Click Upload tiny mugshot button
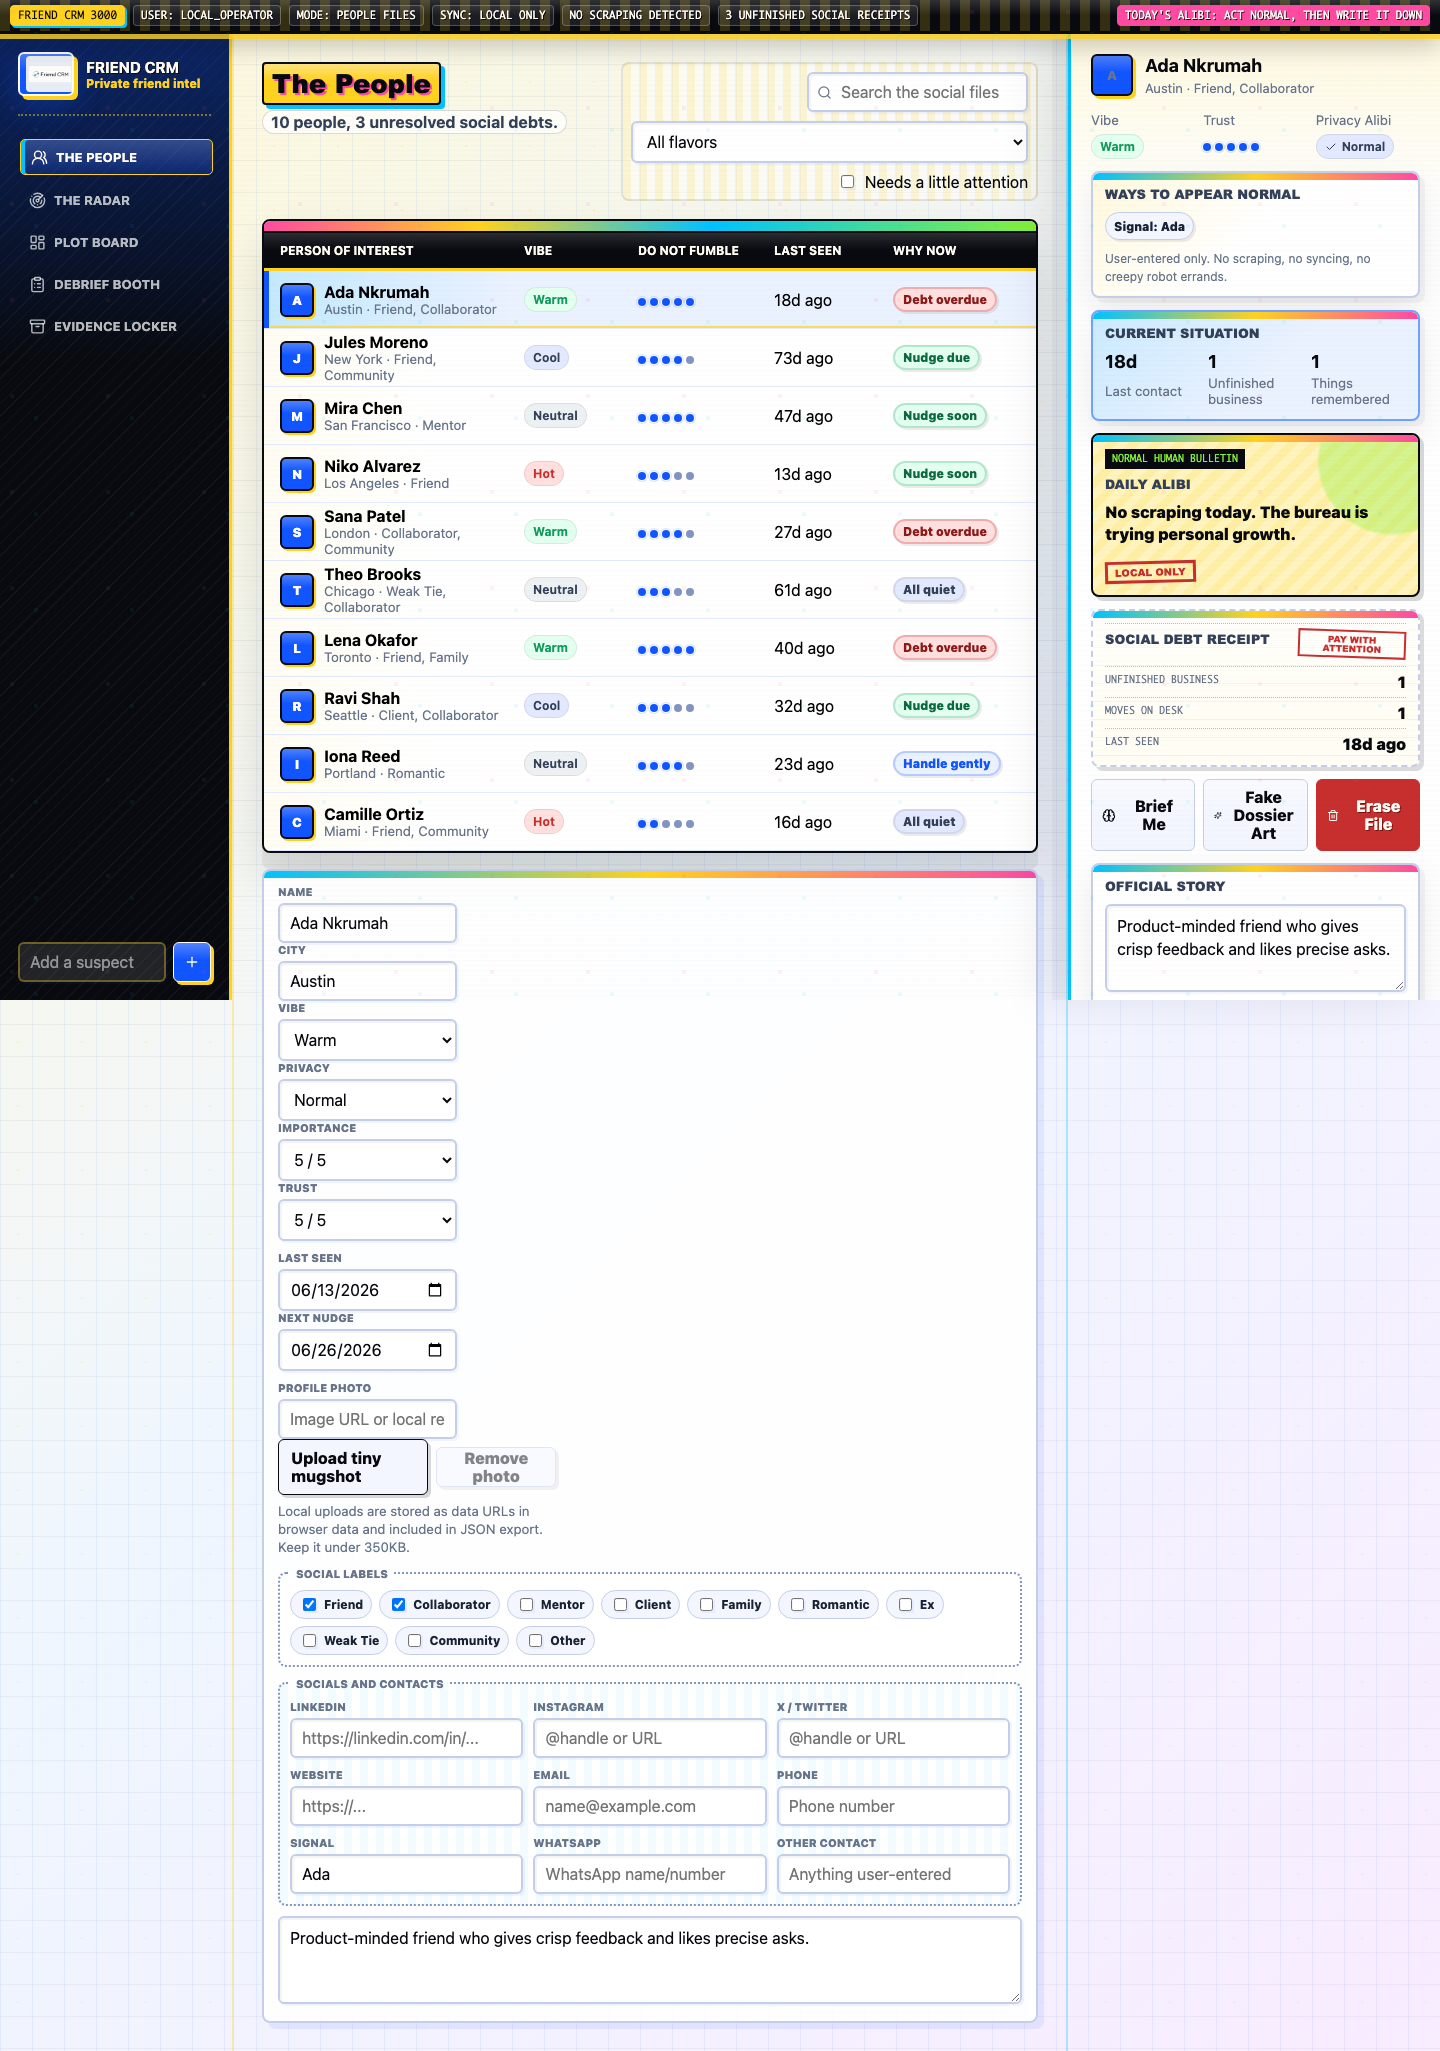Image resolution: width=1440 pixels, height=2051 pixels. click(x=353, y=1467)
